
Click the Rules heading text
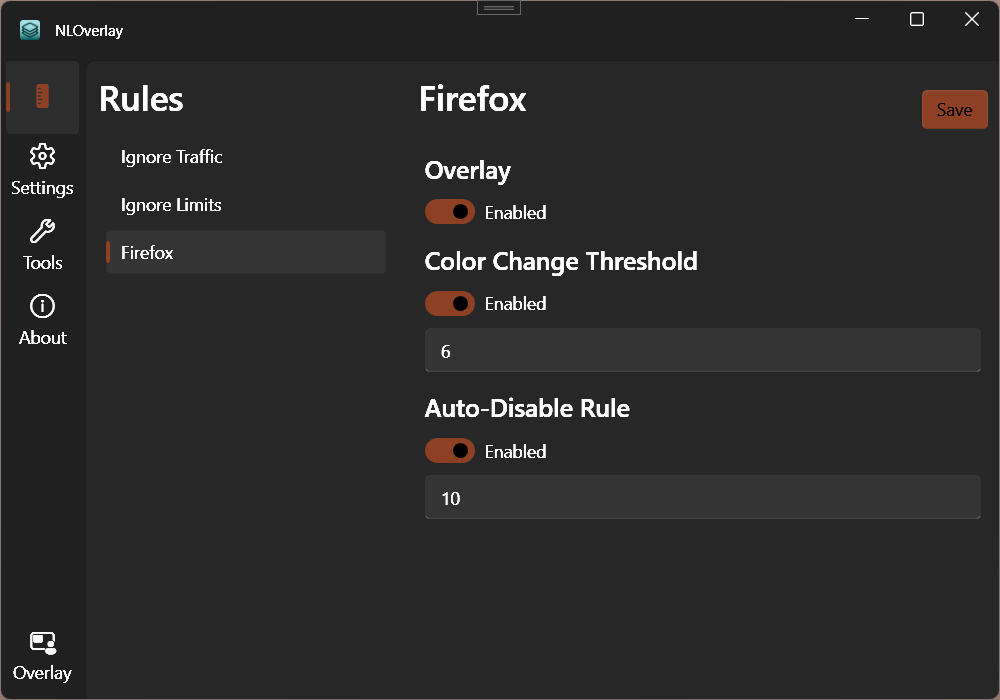pos(141,99)
